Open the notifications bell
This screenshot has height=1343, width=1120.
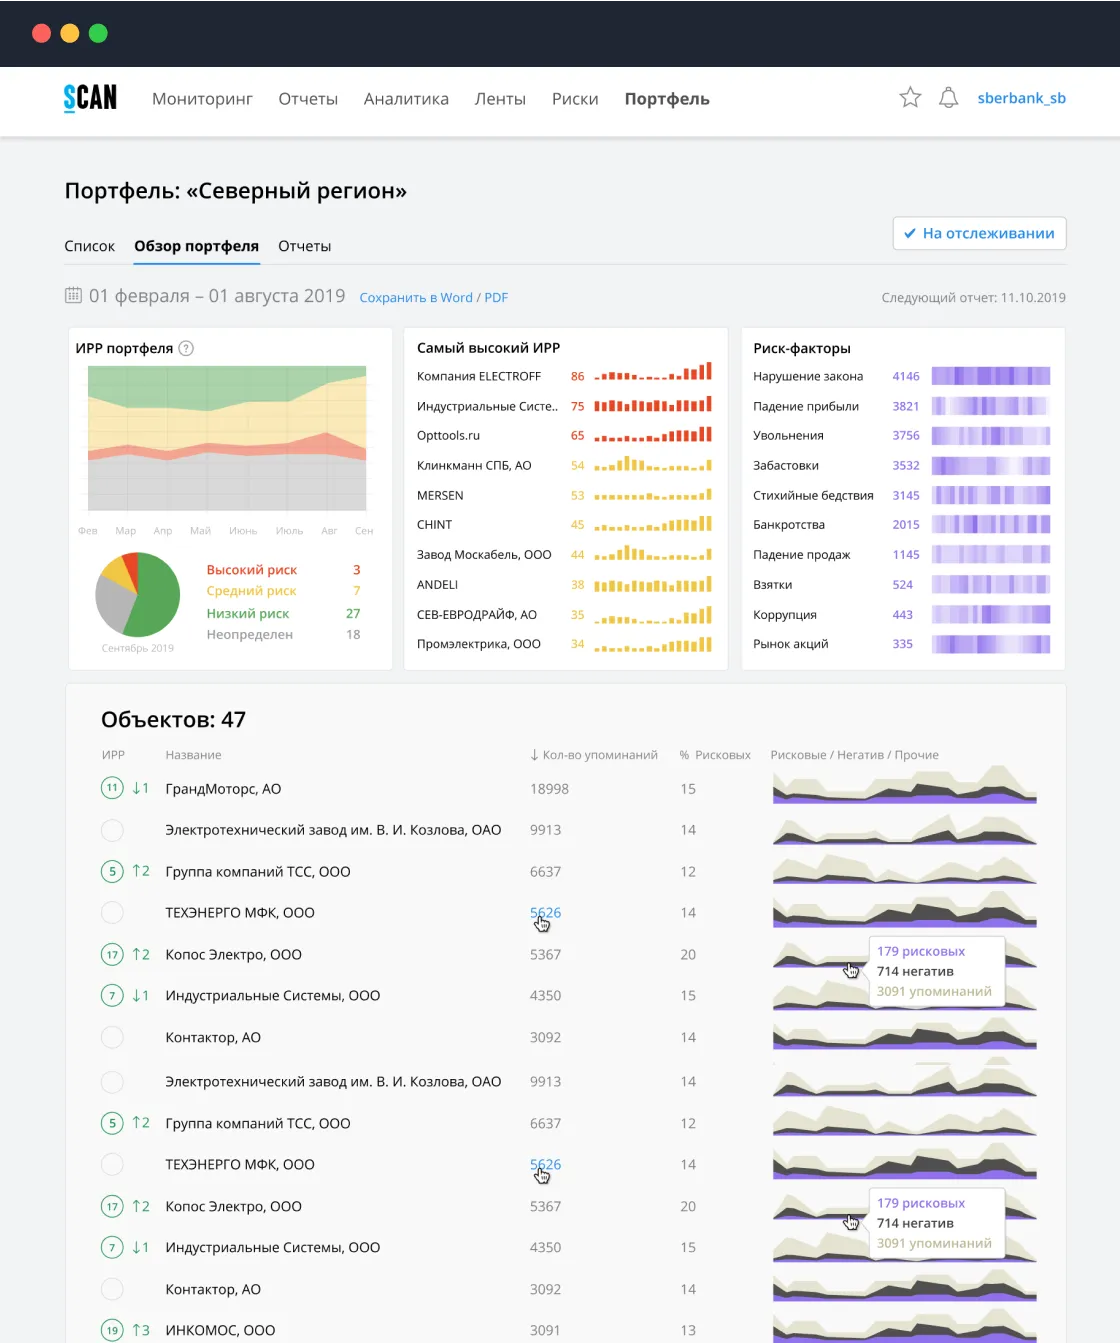pos(949,98)
